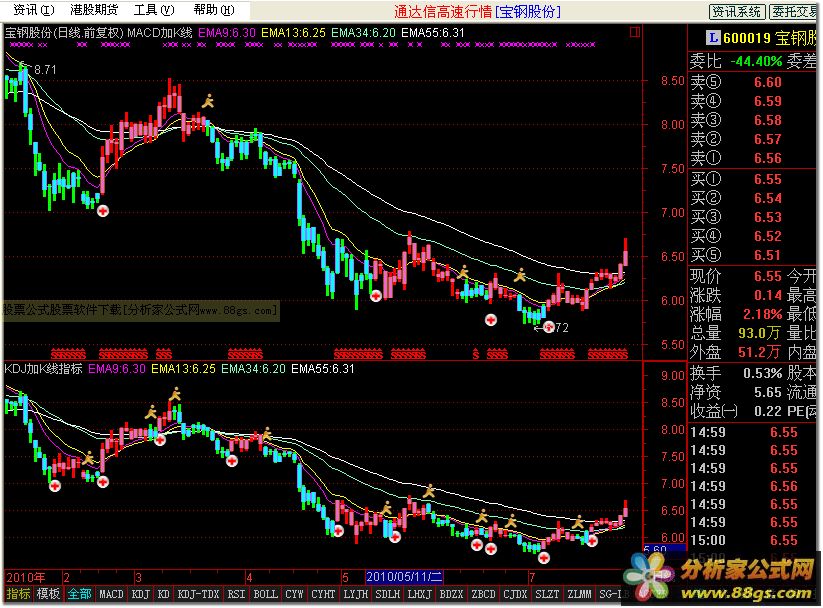Switch to the KD indicator tab

point(164,594)
